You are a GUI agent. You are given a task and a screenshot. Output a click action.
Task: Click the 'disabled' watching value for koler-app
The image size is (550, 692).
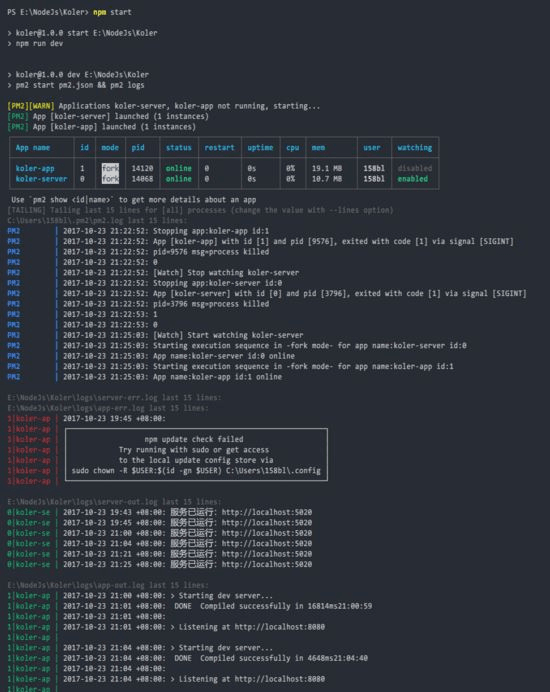(414, 168)
